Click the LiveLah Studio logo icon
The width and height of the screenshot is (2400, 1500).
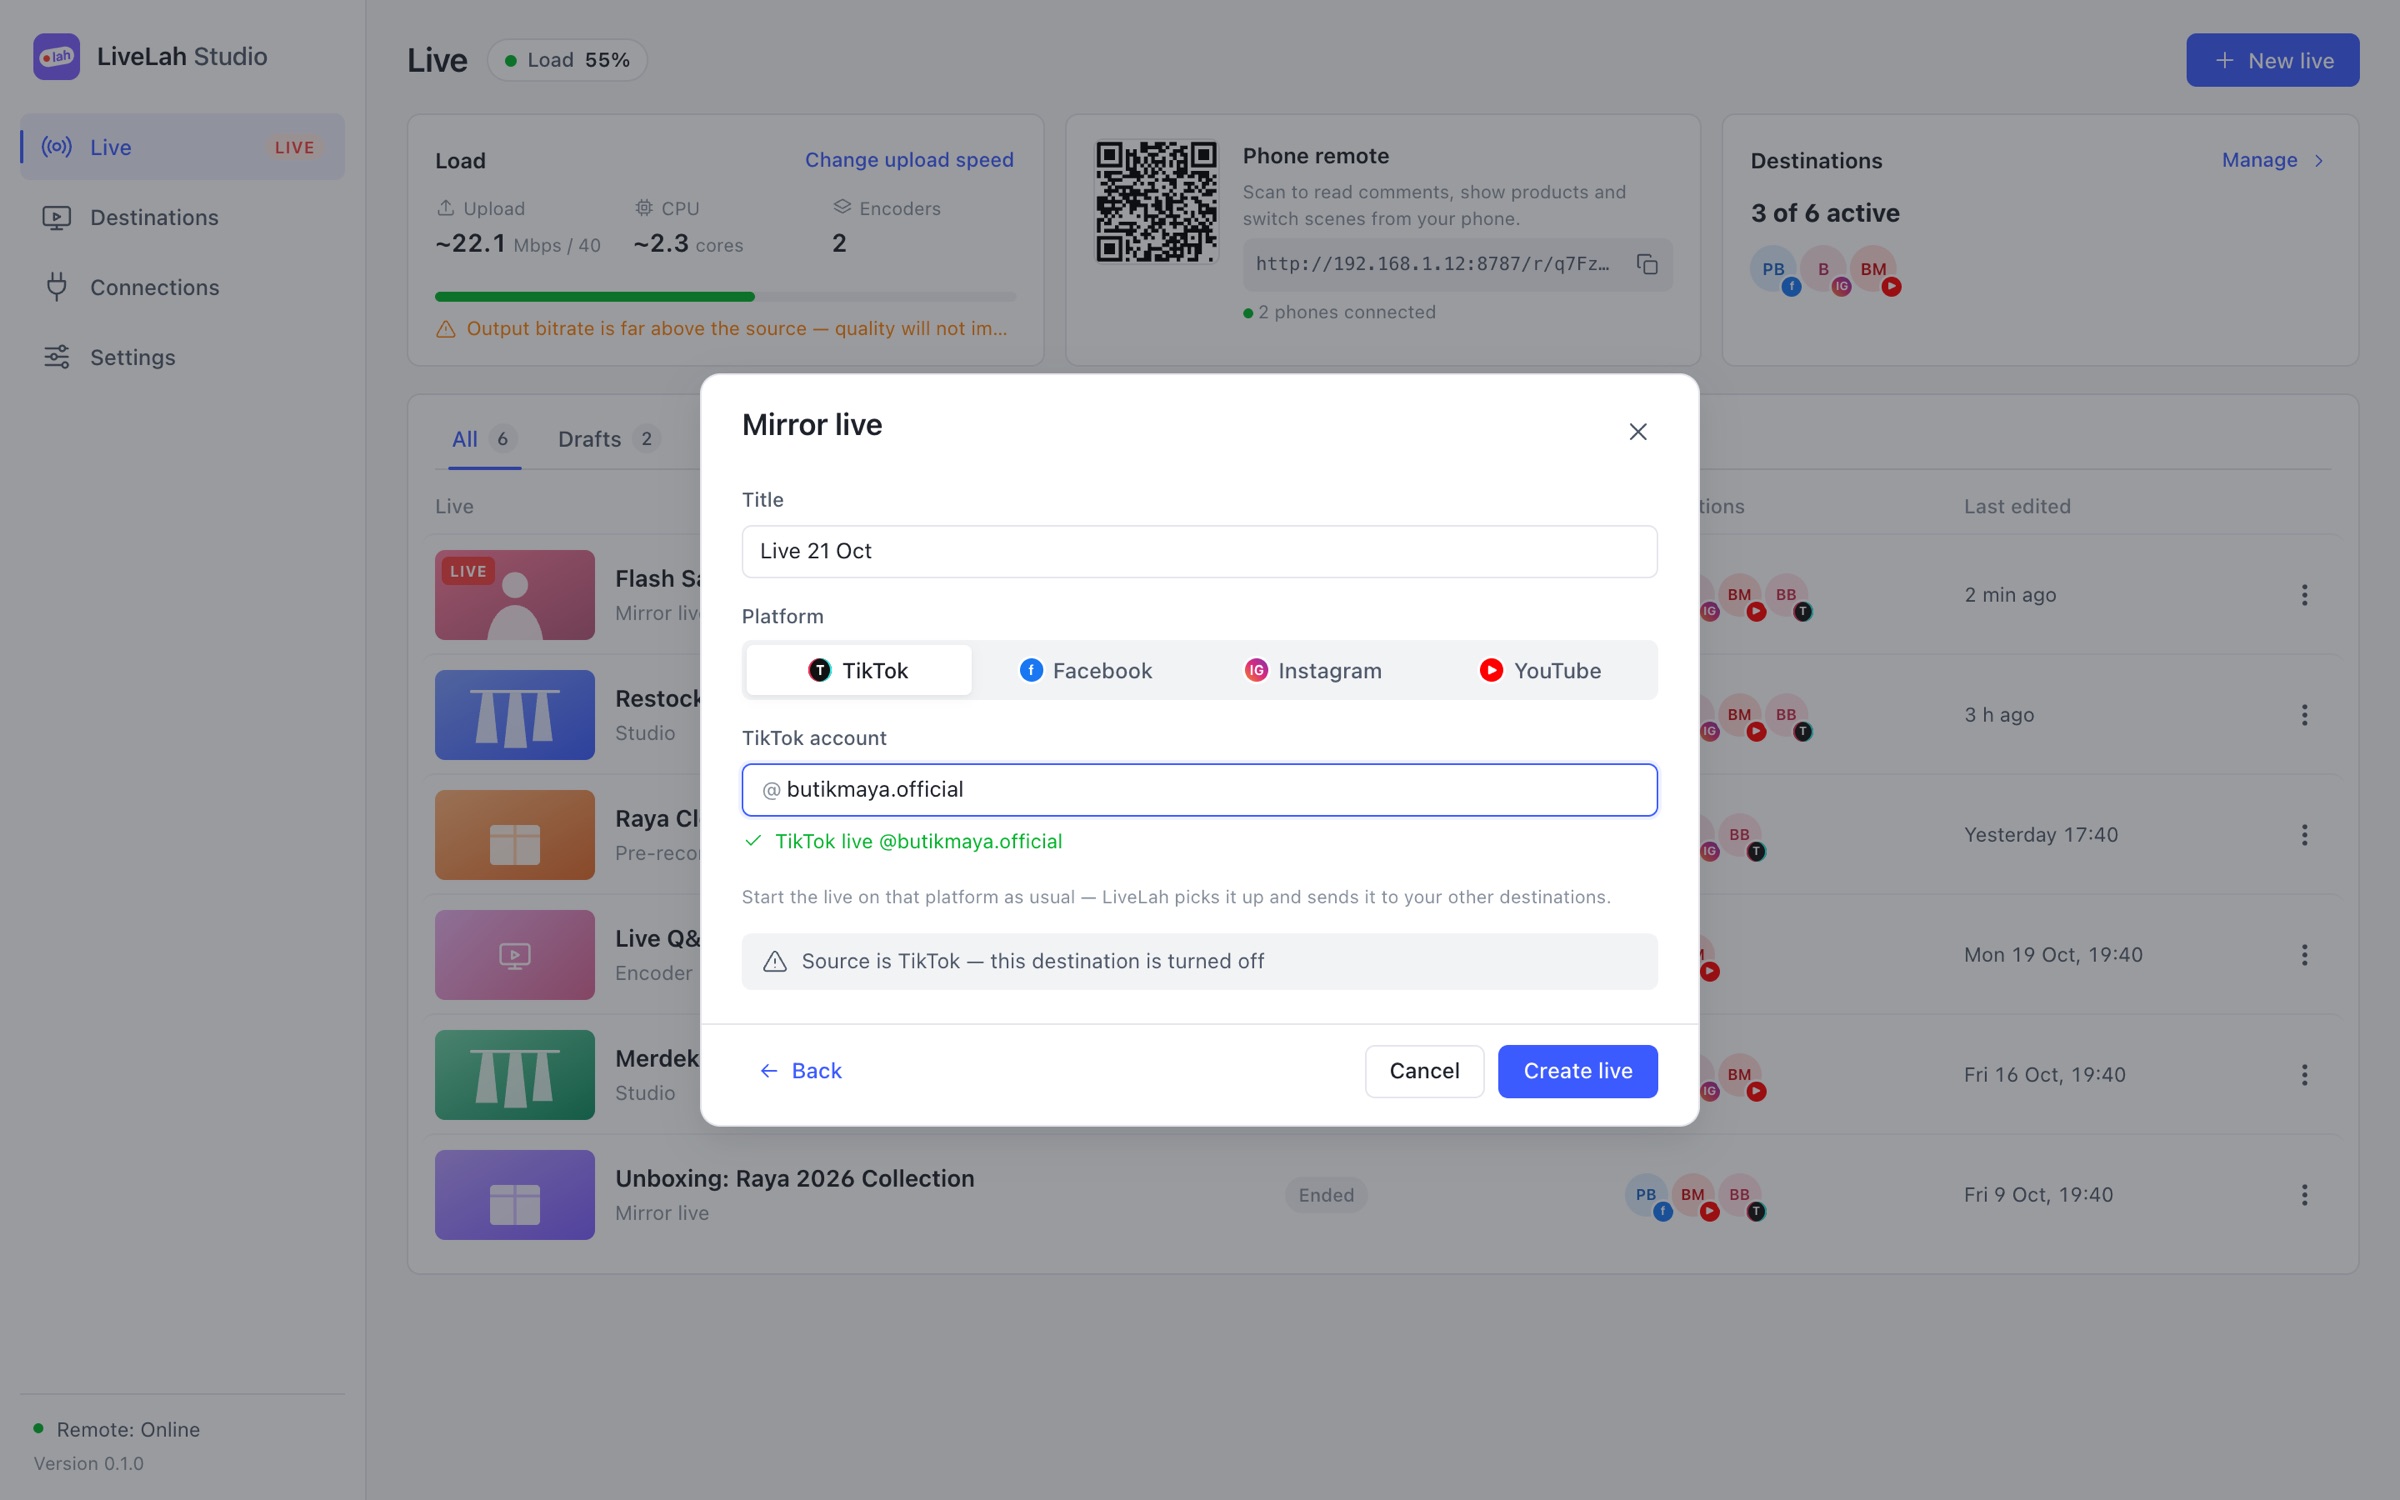point(56,57)
